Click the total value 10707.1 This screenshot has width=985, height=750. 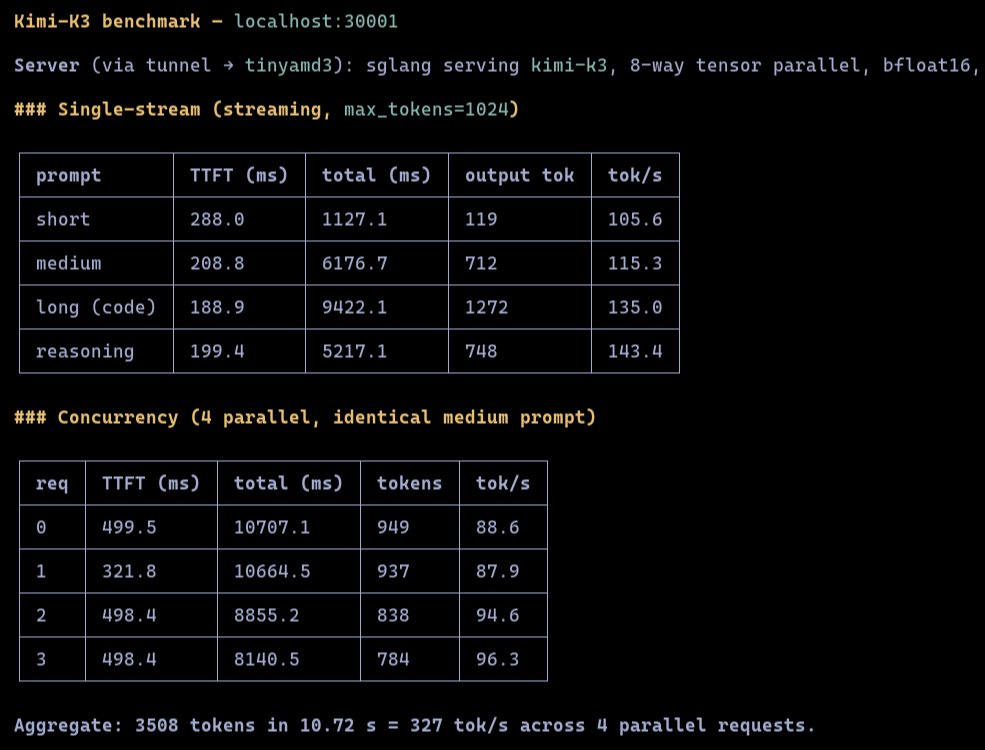click(x=272, y=527)
